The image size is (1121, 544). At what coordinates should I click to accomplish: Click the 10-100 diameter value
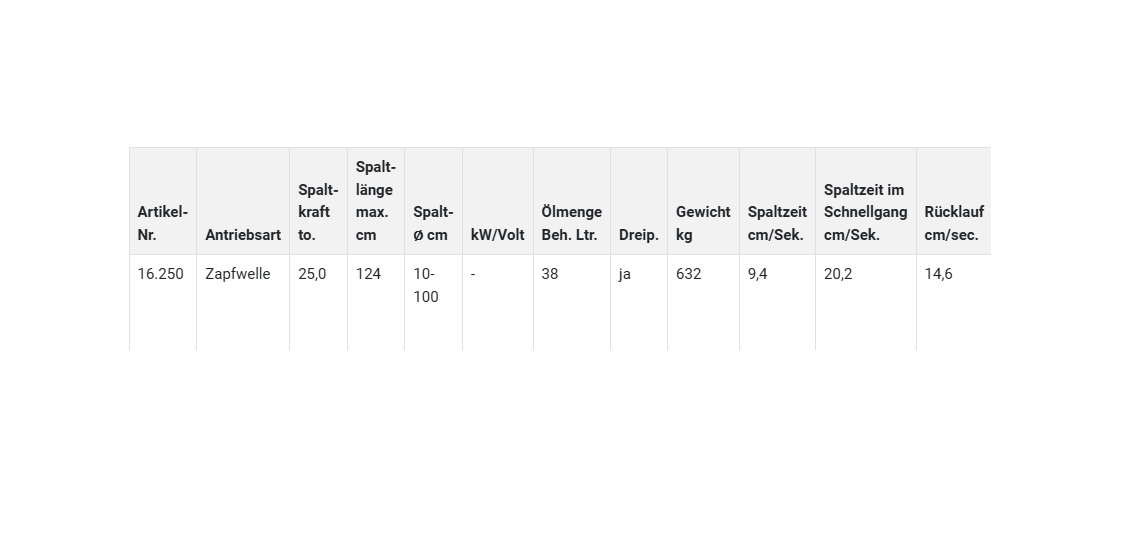coord(426,285)
